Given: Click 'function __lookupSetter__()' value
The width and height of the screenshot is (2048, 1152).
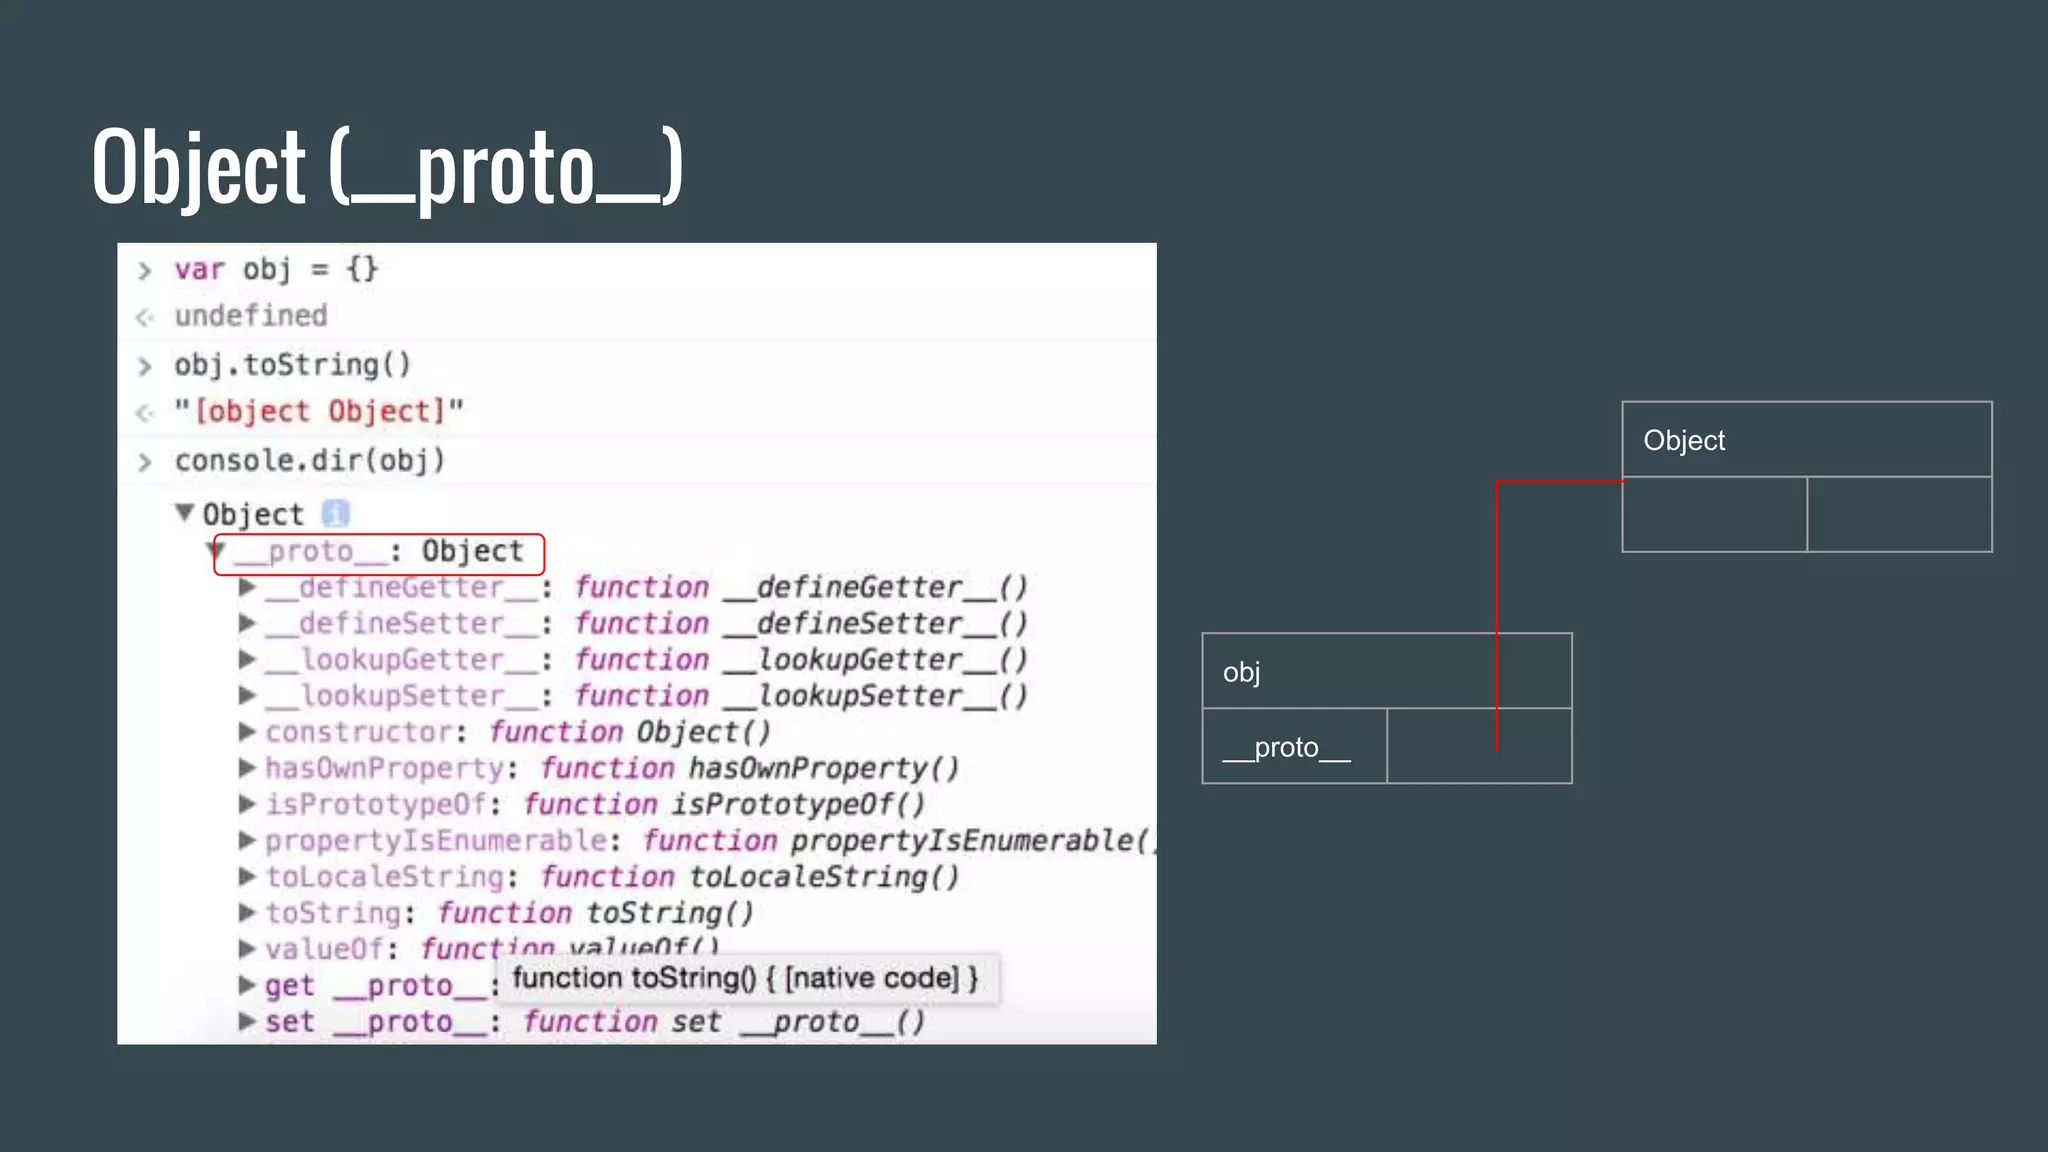Looking at the screenshot, I should (x=801, y=695).
